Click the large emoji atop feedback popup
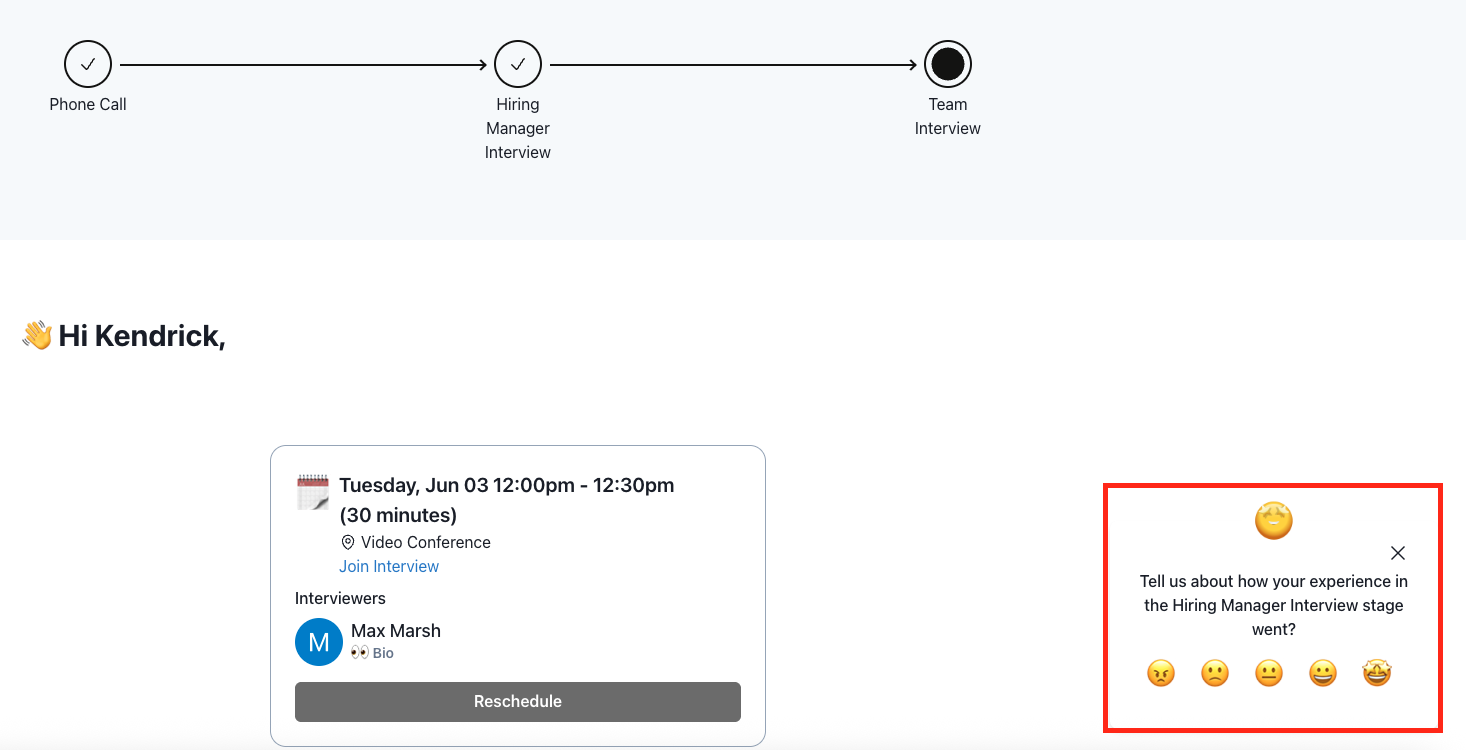1466x750 pixels. [1274, 520]
